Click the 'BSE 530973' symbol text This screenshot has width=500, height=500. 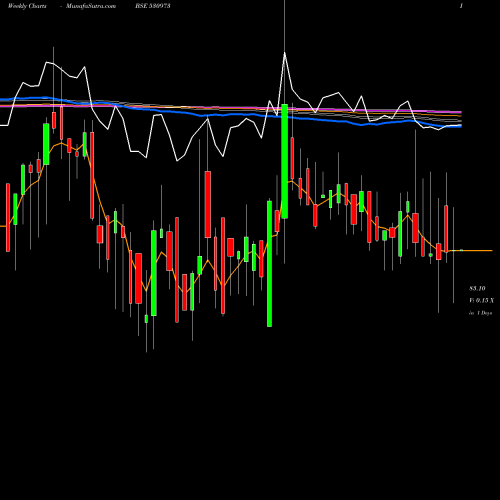(x=153, y=6)
